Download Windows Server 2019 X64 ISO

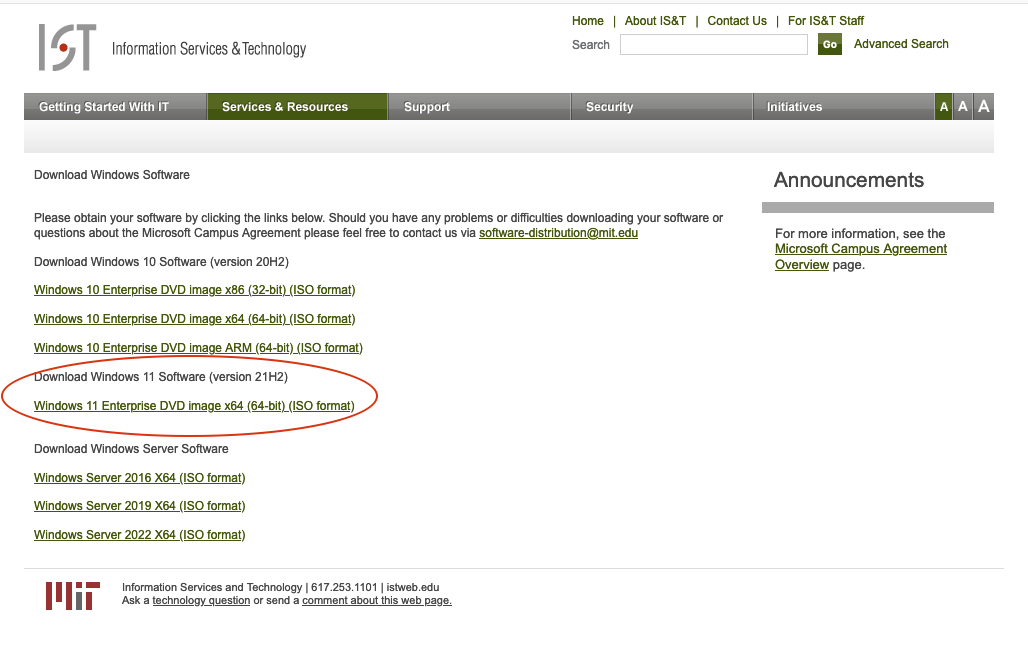[140, 506]
